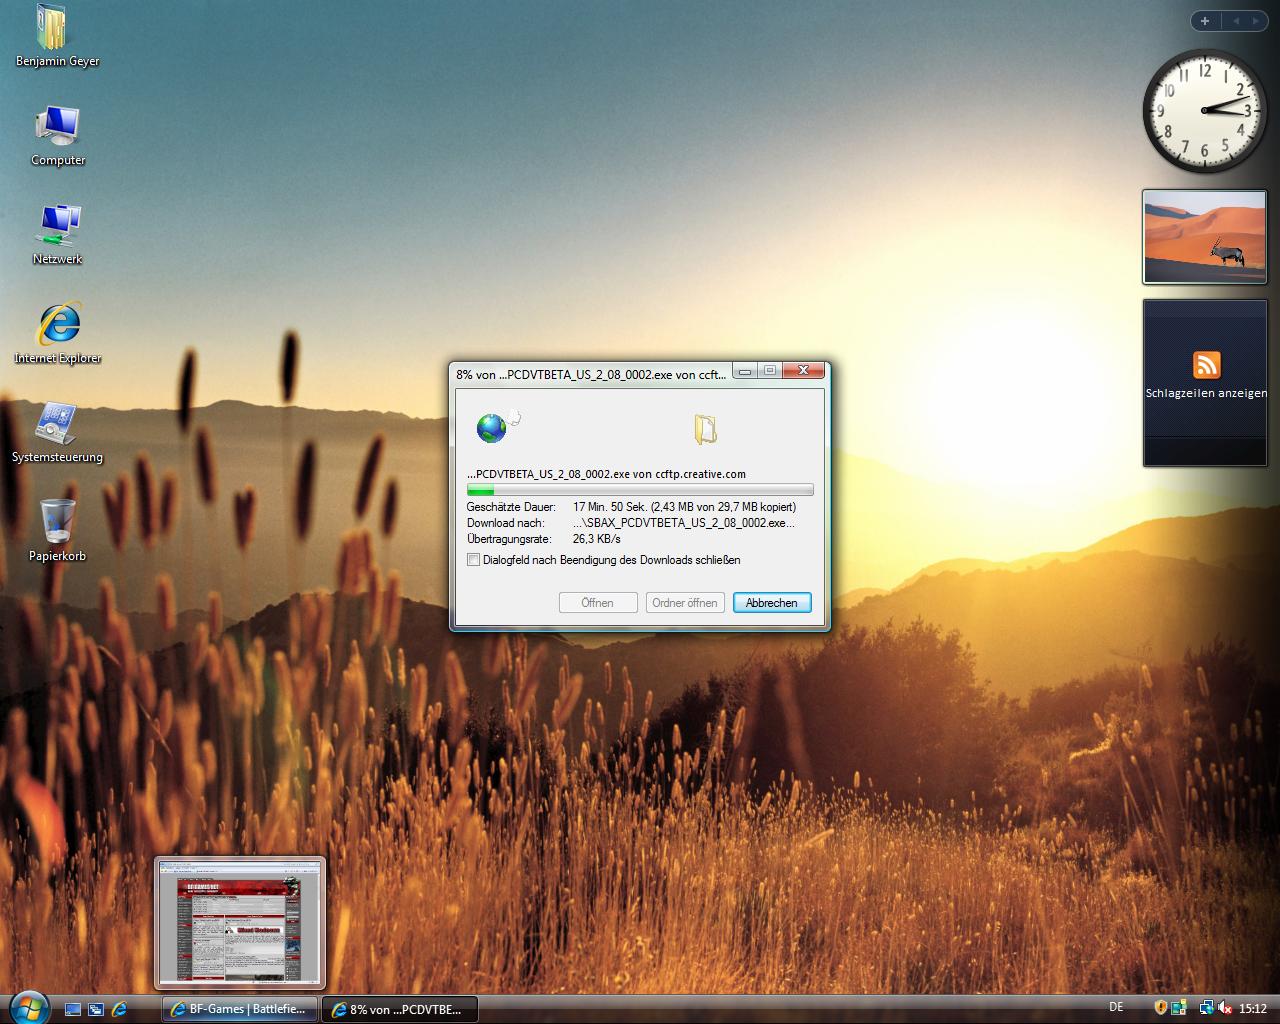Click Switch between windows quick launch icon
1280x1024 pixels.
click(96, 1009)
